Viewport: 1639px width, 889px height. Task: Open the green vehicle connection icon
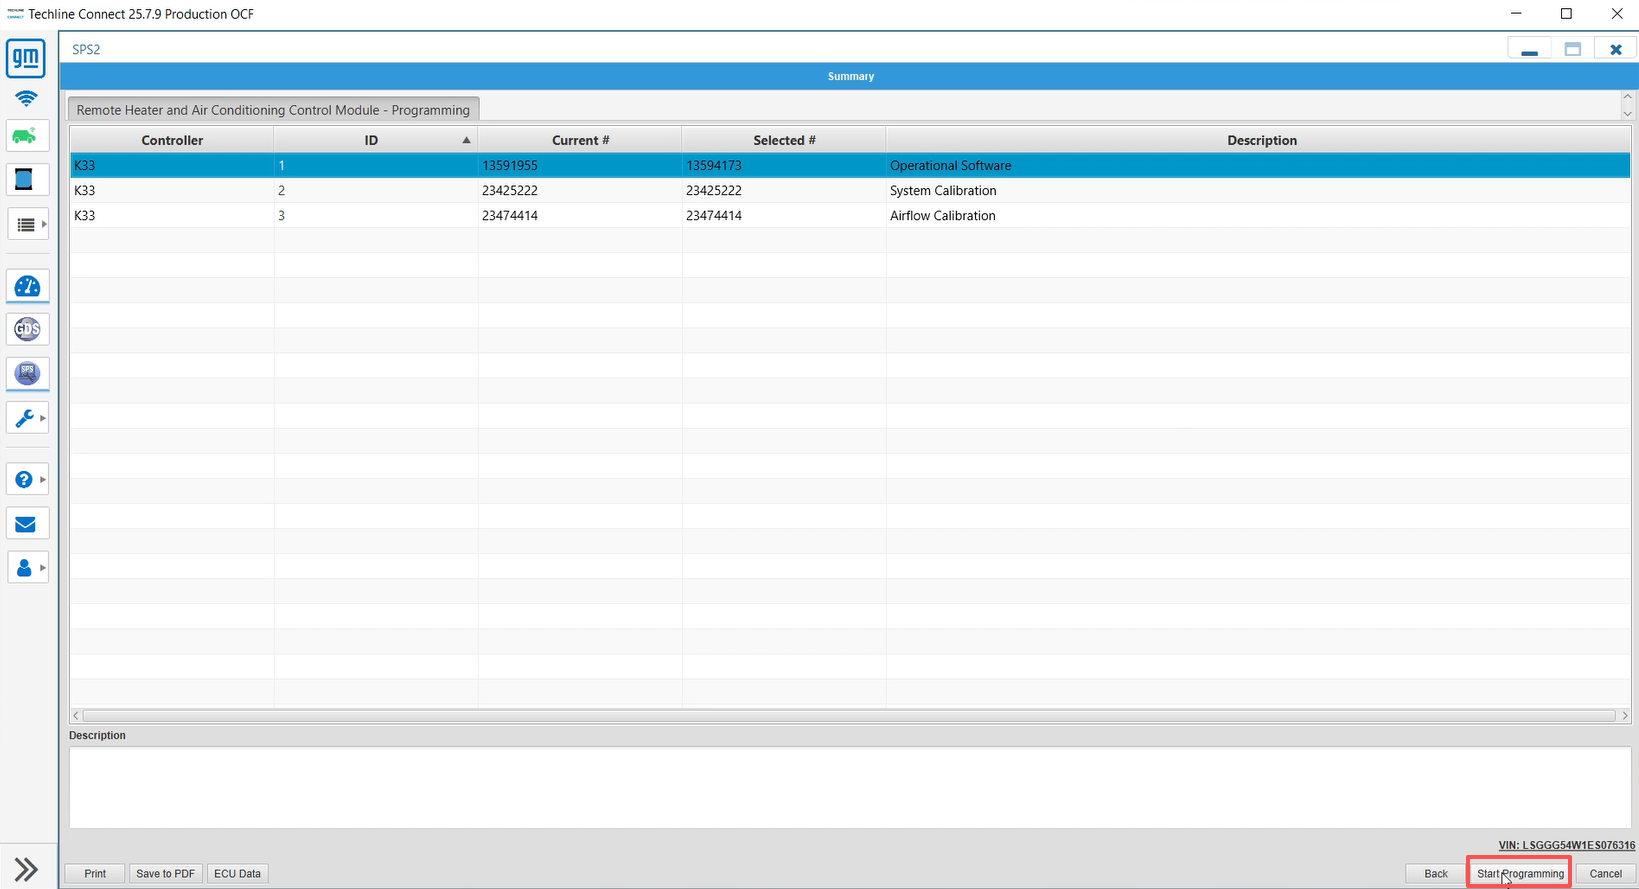click(26, 136)
